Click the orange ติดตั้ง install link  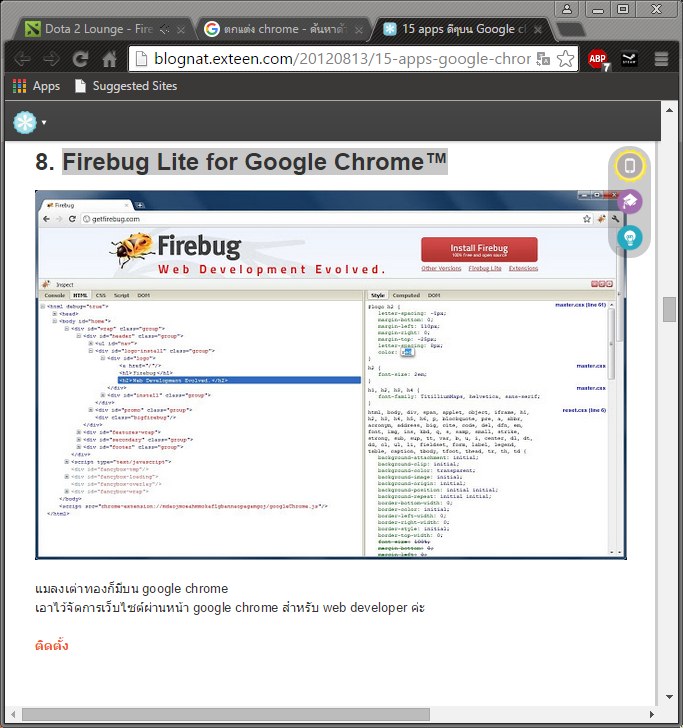(x=52, y=645)
